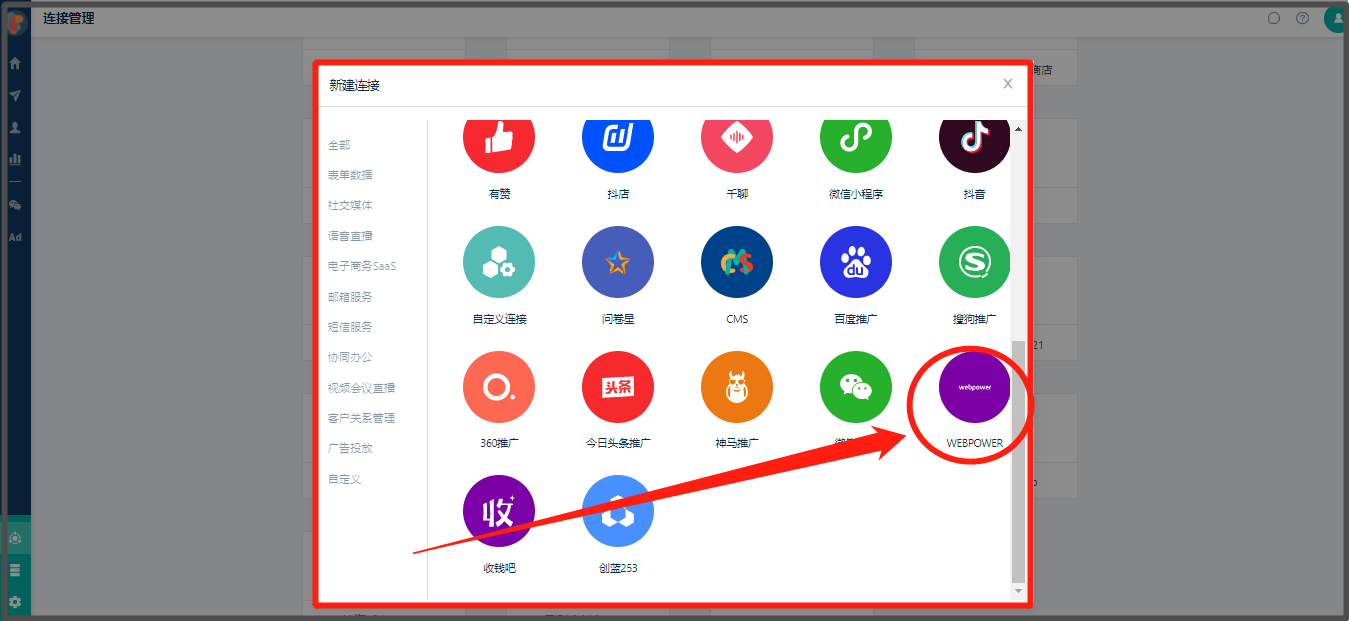Click the dialog scrollbar down arrow
This screenshot has width=1349, height=621.
1019,591
